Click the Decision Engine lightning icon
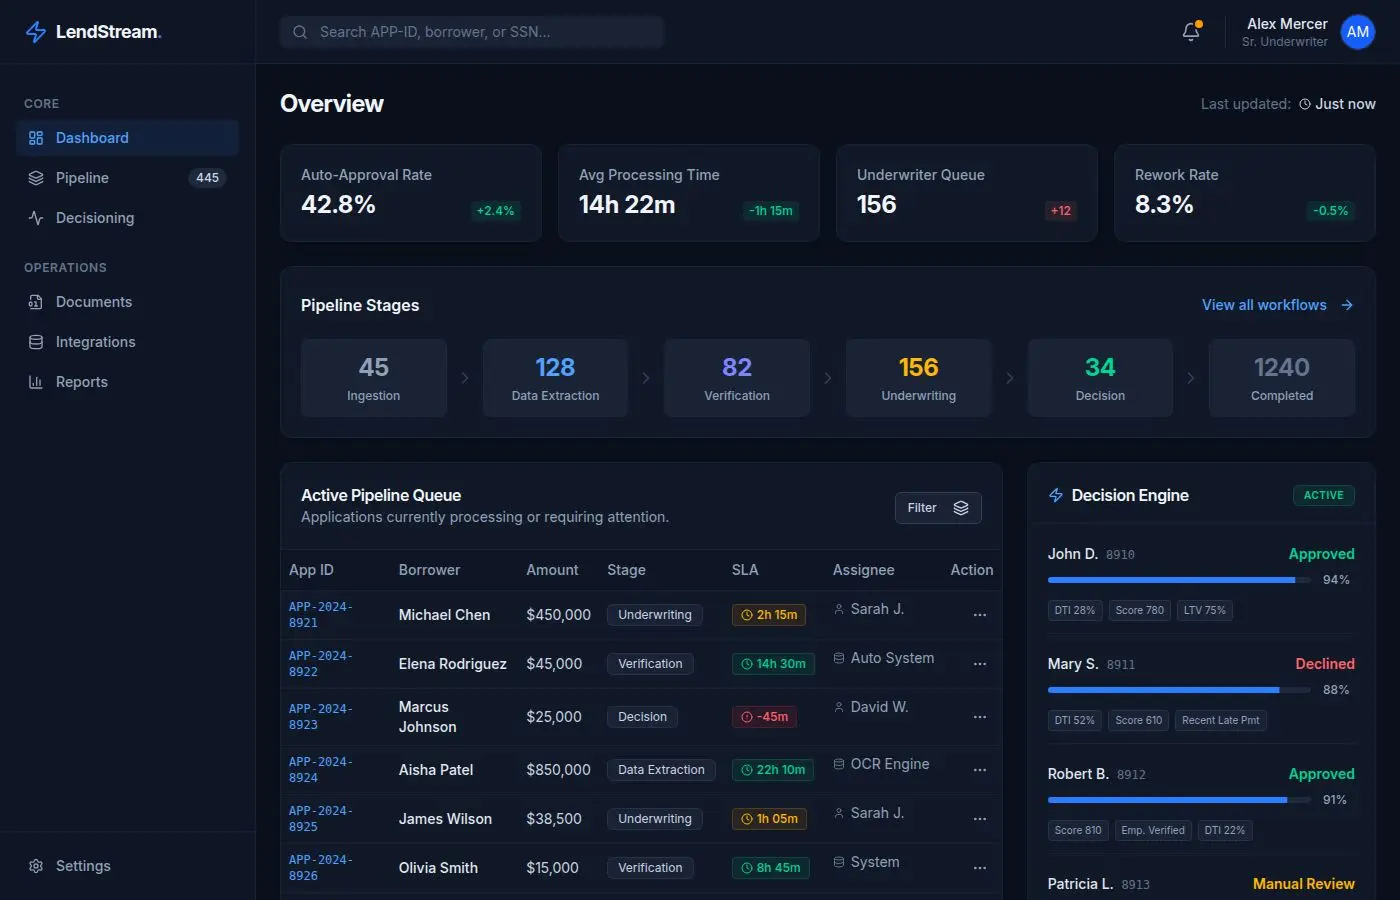The image size is (1400, 900). tap(1055, 495)
